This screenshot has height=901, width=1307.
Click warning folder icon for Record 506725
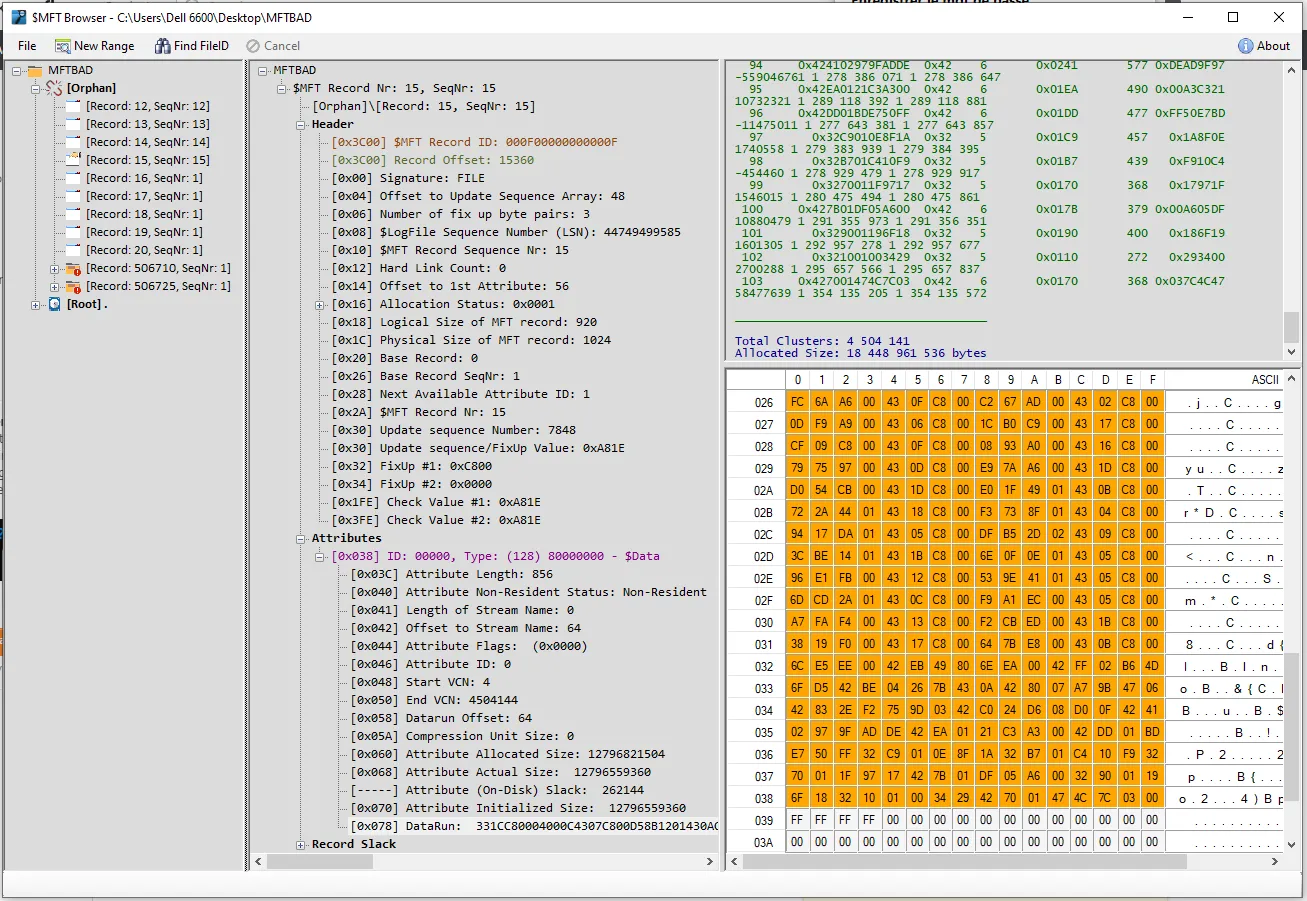(73, 286)
